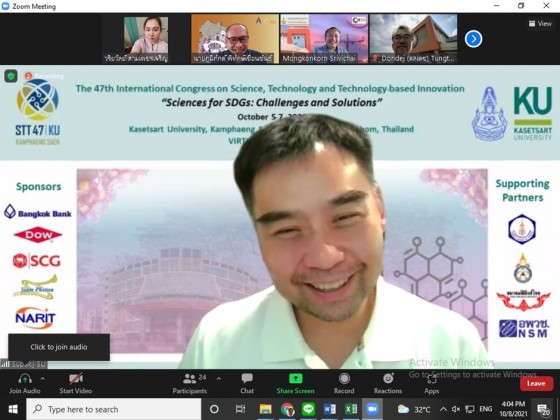Click the Join Audio headphone icon
The image size is (560, 420).
tap(25, 379)
